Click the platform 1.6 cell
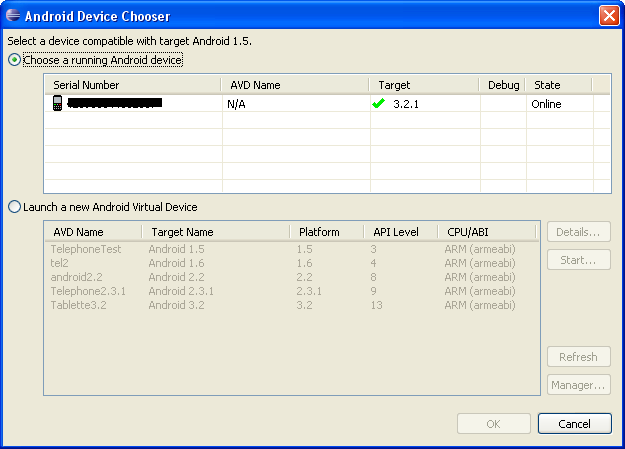Viewport: 625px width, 449px height. click(304, 263)
